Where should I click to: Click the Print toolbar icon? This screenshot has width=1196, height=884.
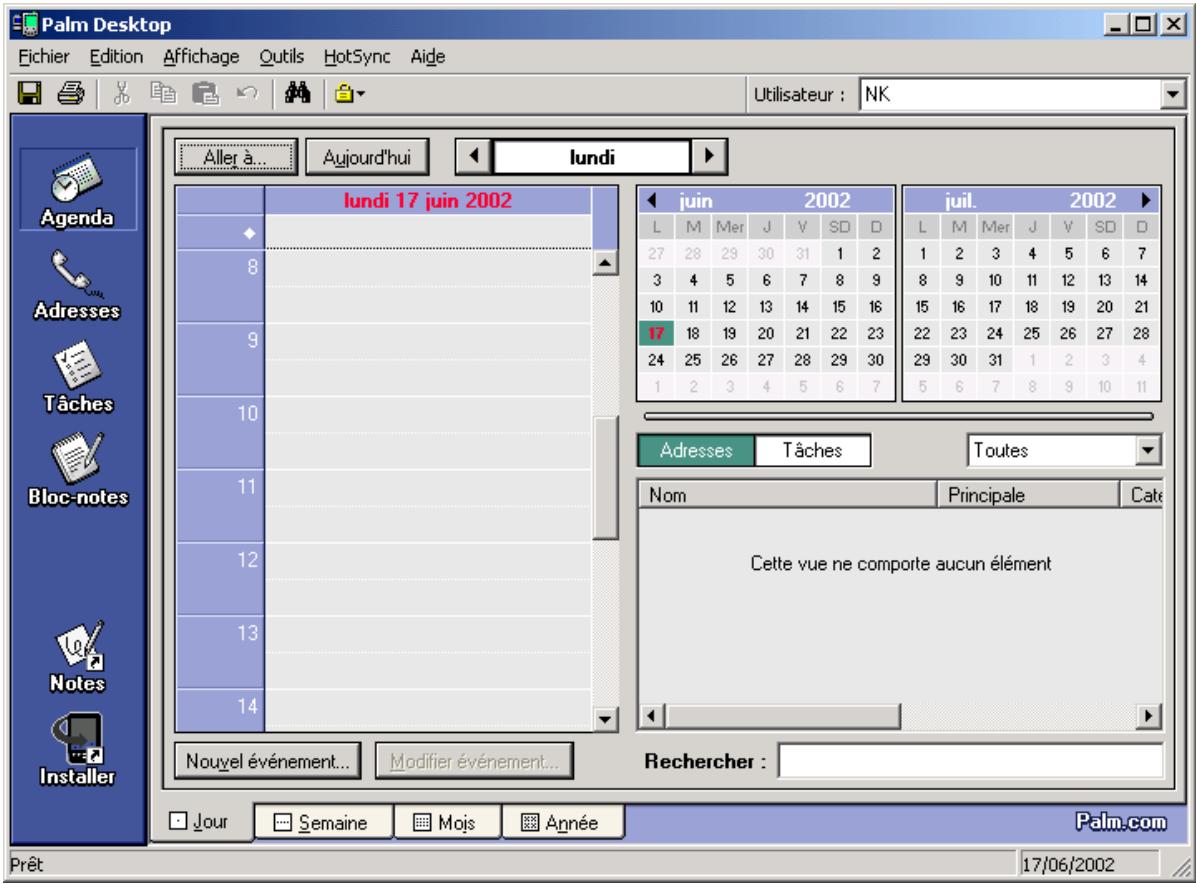71,94
